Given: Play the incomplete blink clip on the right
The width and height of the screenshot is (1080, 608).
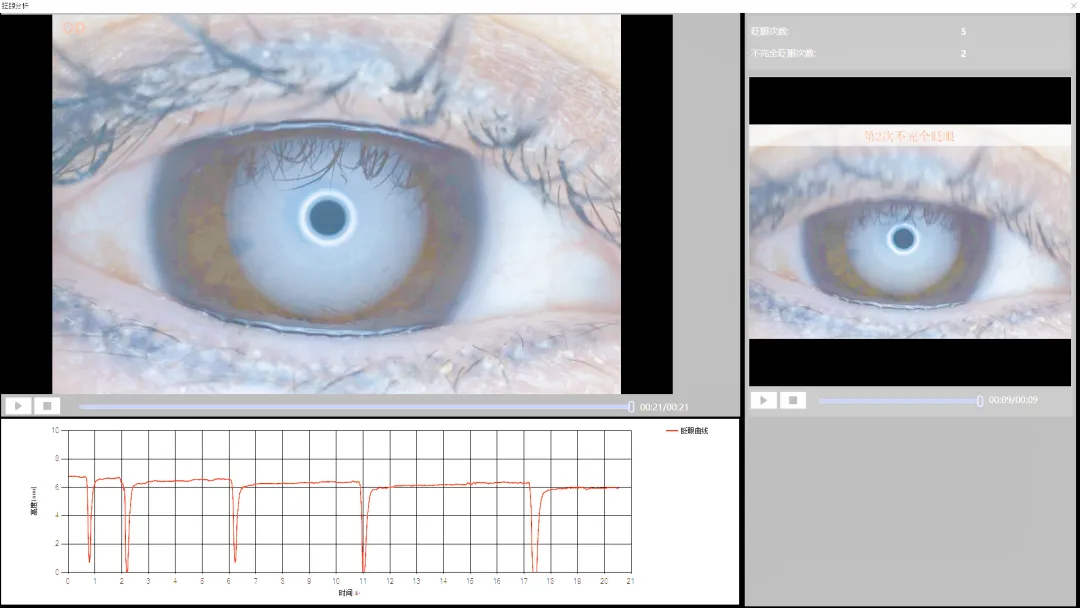Looking at the screenshot, I should pos(763,400).
